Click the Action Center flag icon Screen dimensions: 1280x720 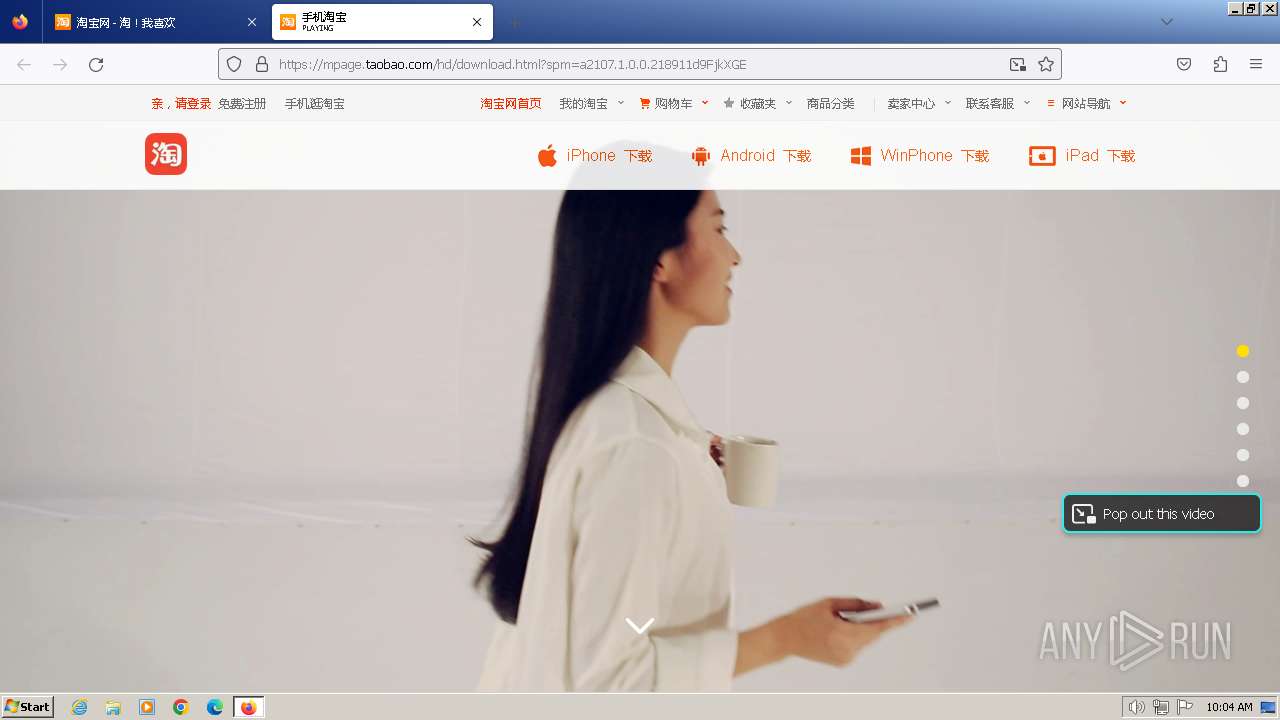click(x=1185, y=707)
